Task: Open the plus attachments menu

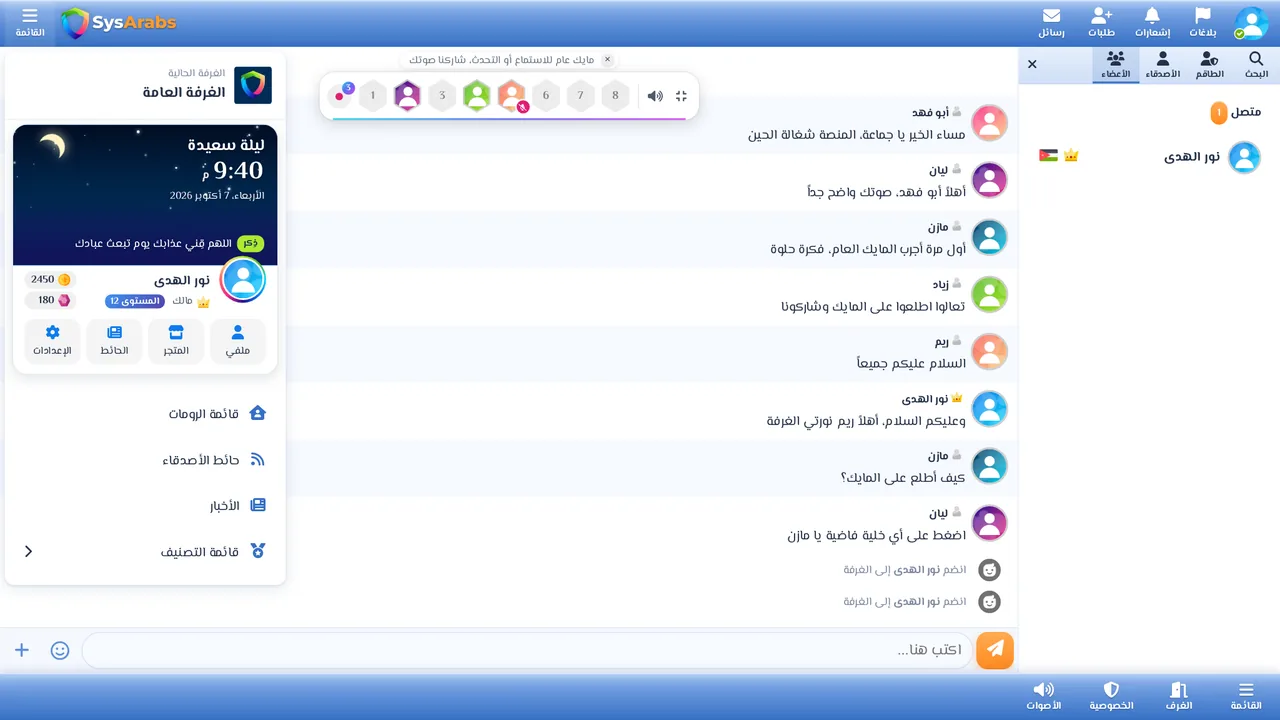Action: (22, 650)
